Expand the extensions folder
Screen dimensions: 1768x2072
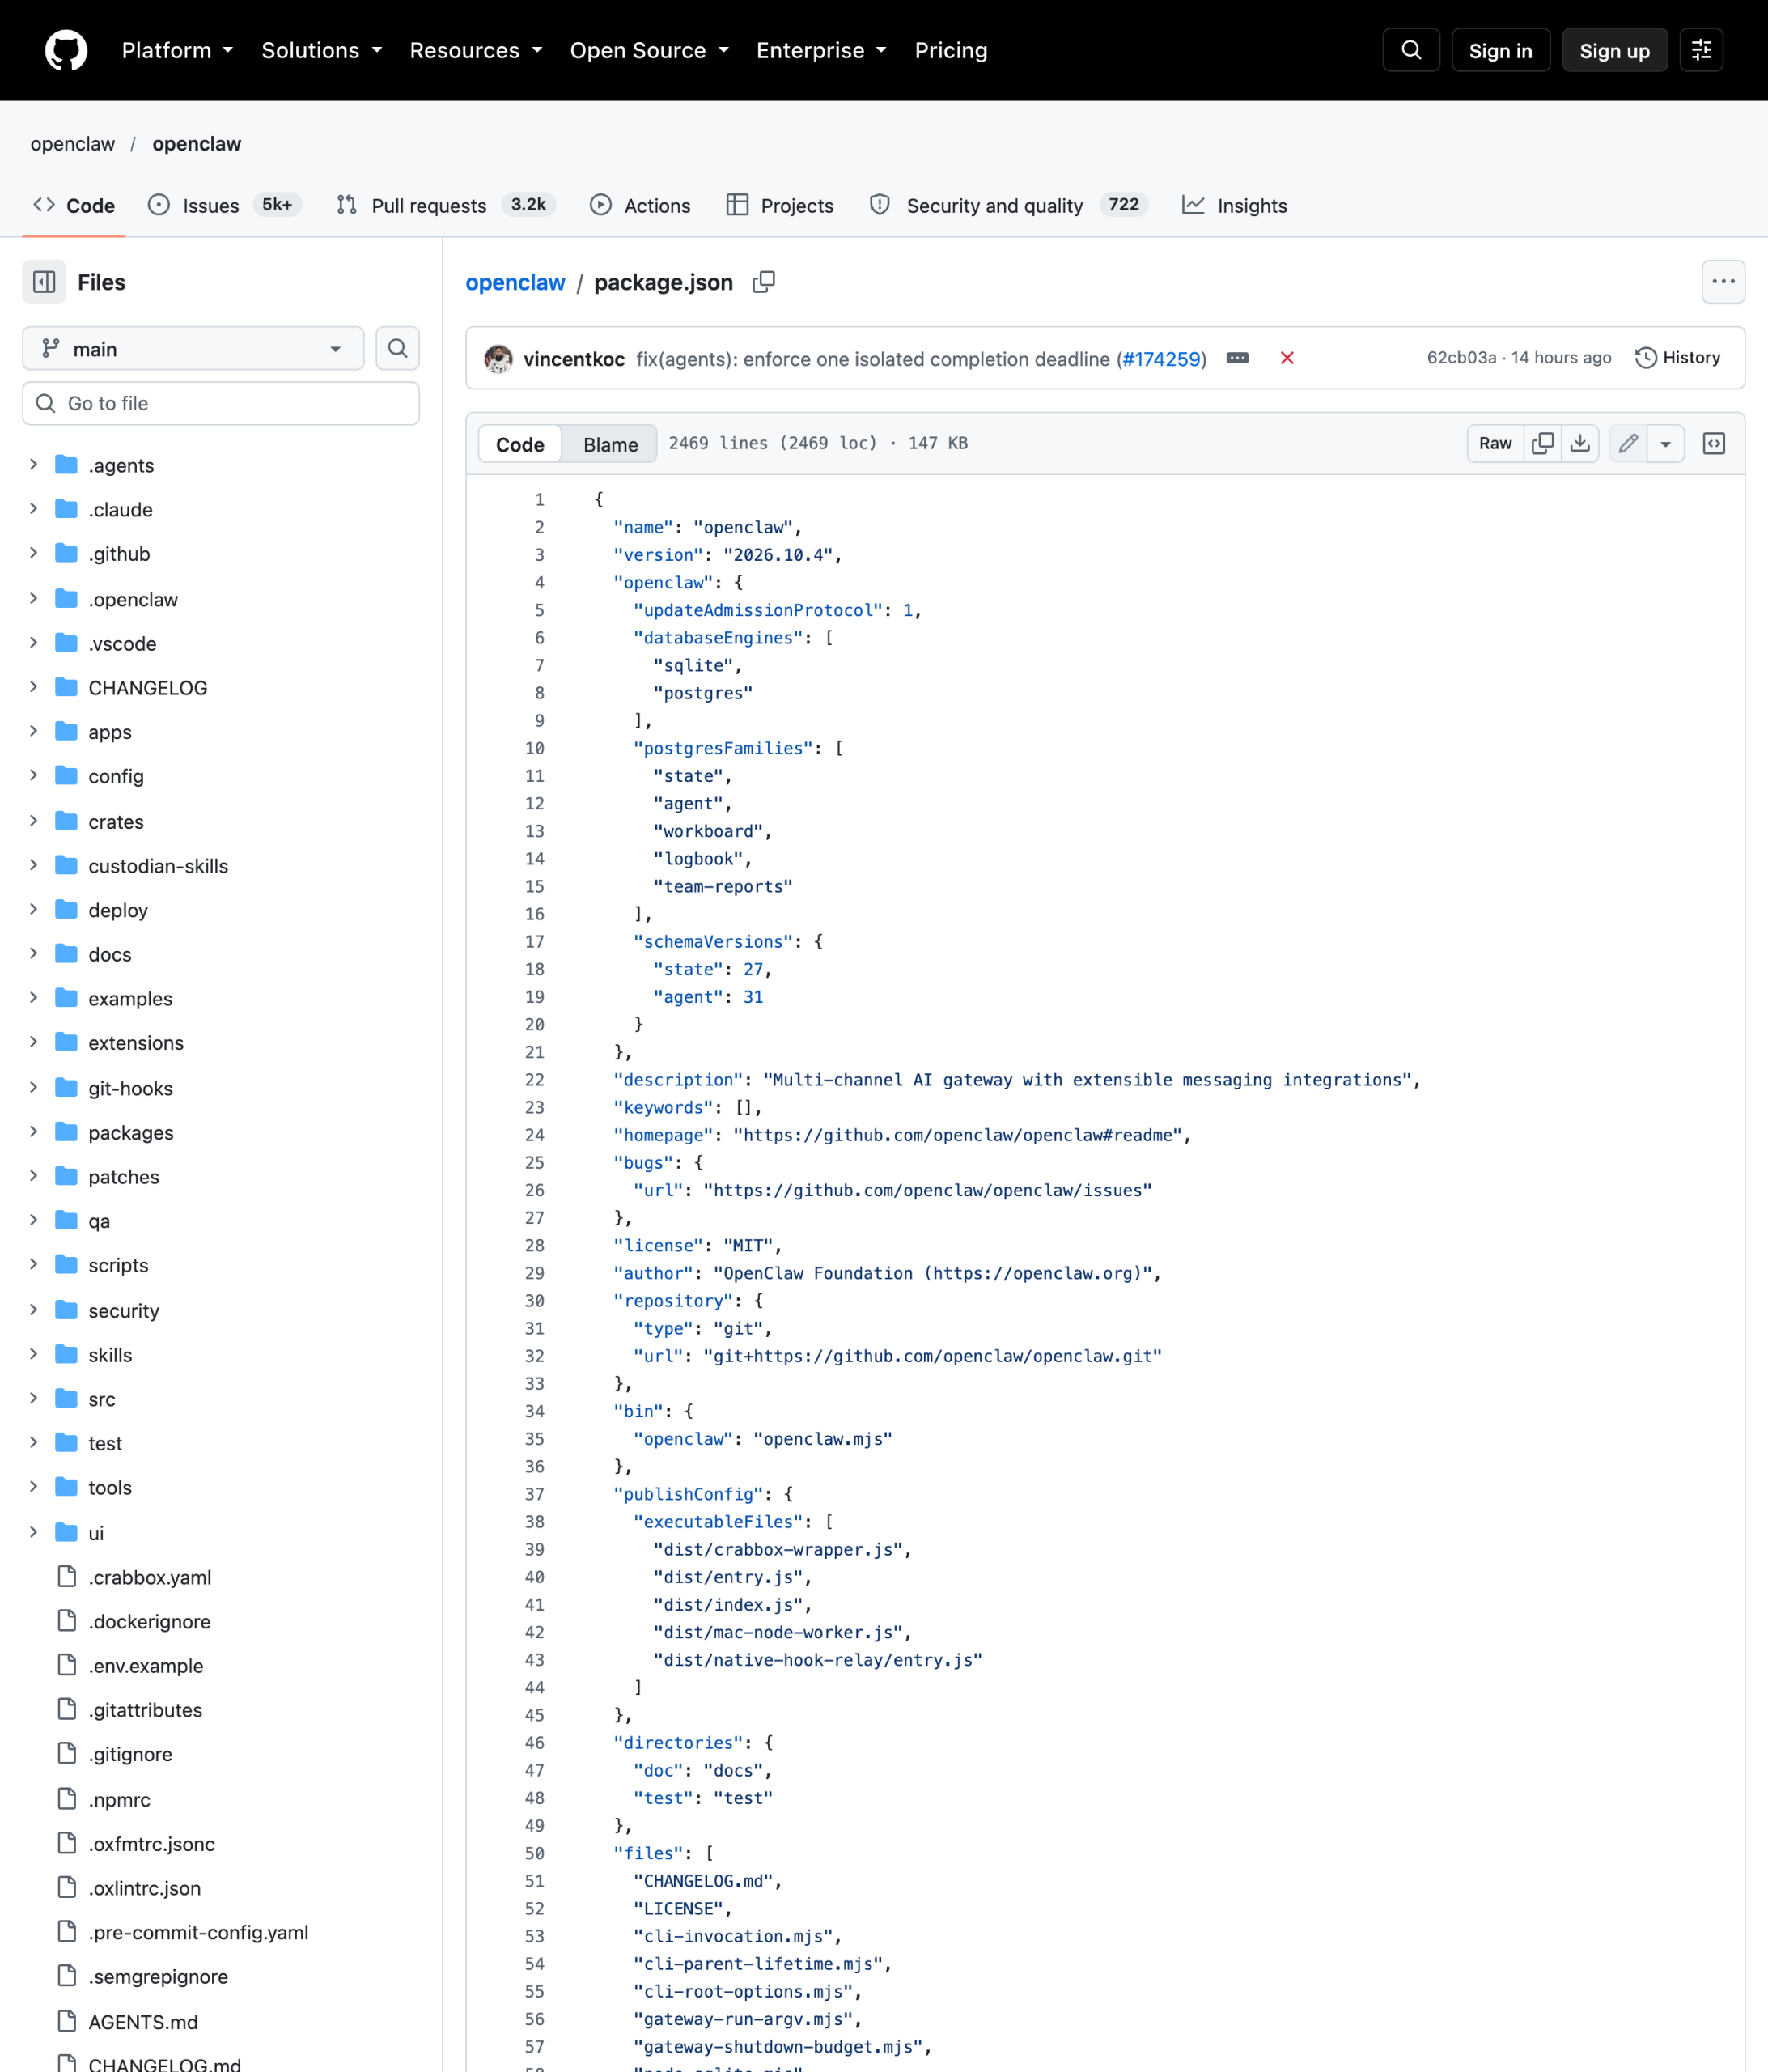[33, 1042]
